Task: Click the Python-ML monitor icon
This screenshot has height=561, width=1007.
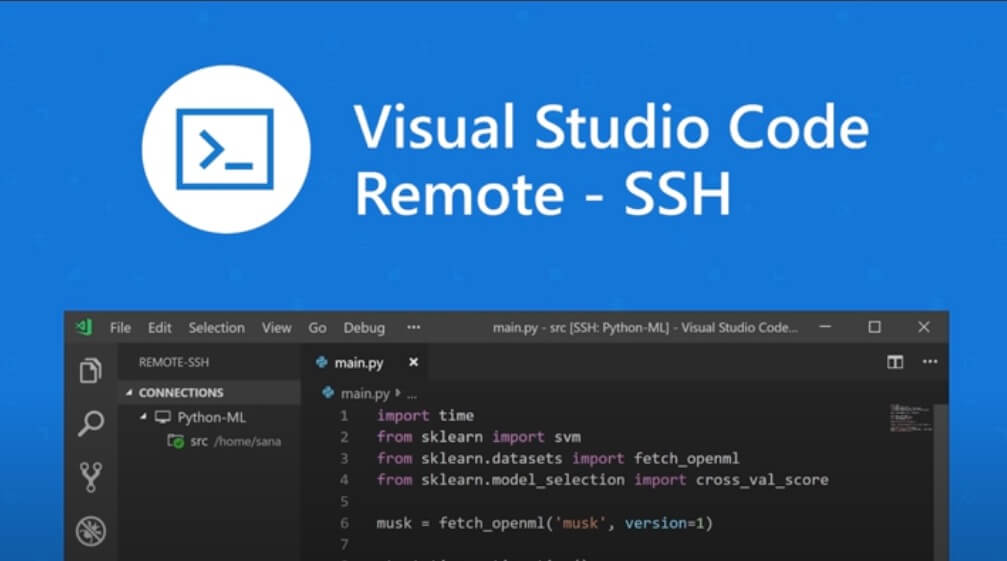Action: pyautogui.click(x=163, y=417)
